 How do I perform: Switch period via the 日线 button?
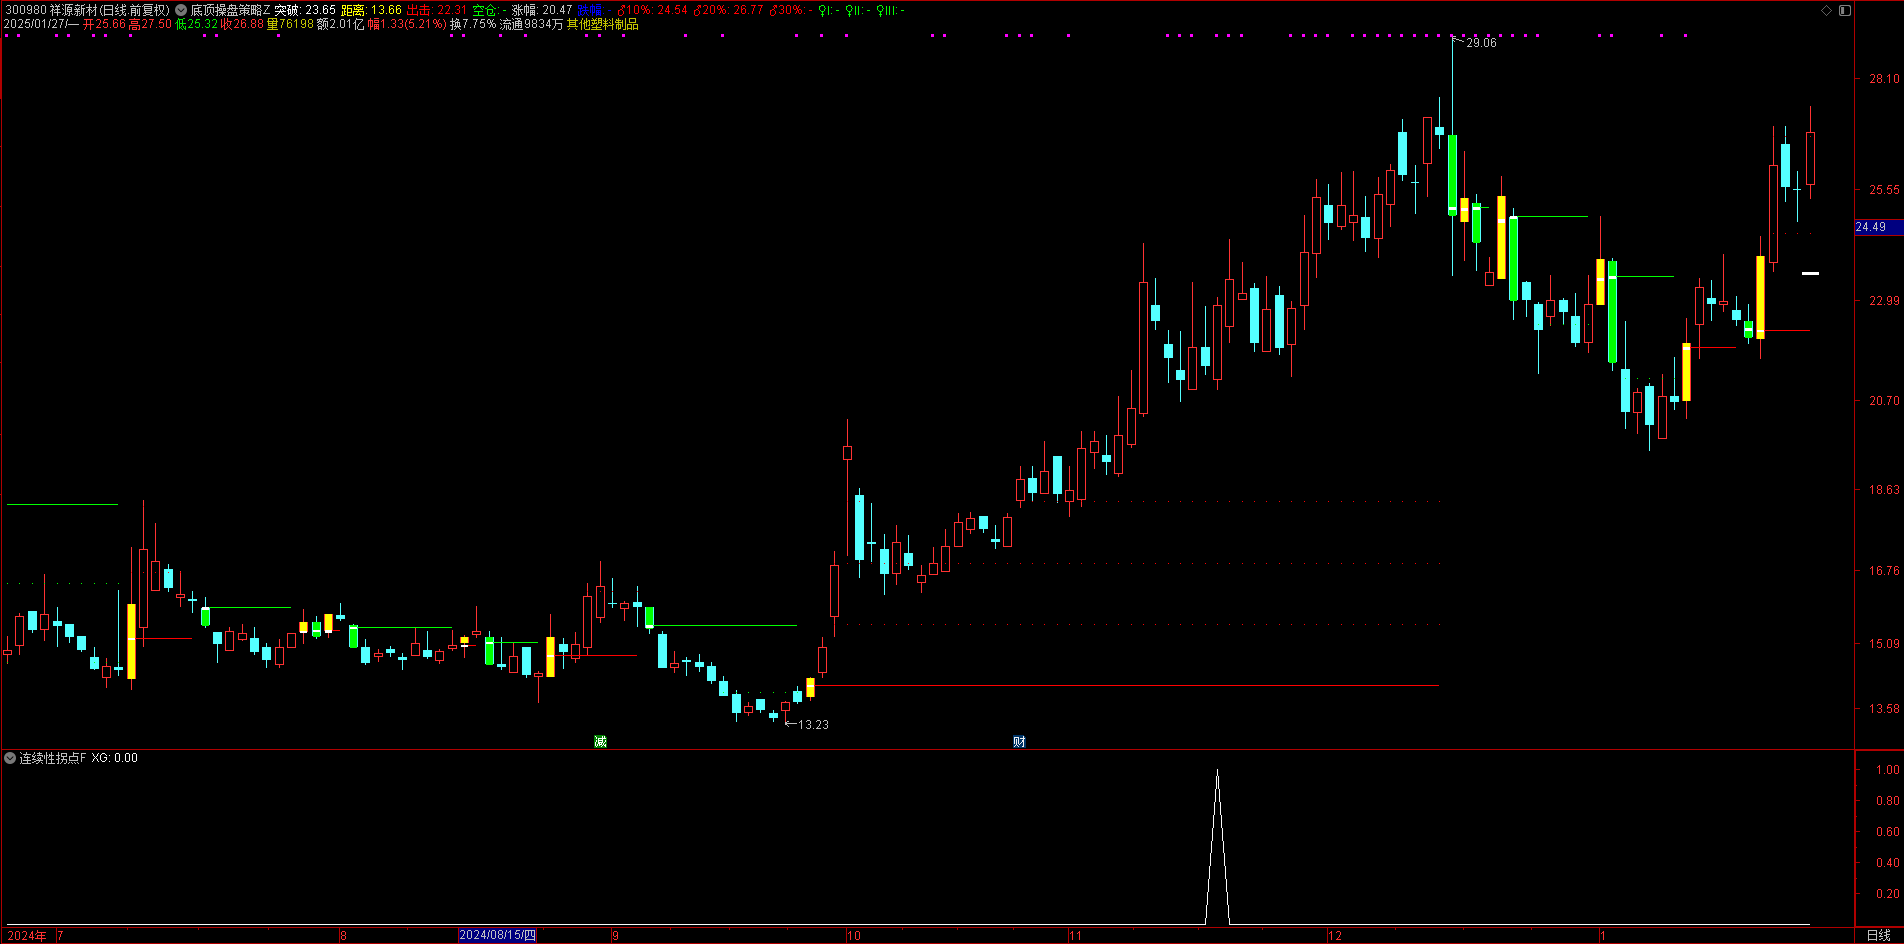pyautogui.click(x=1879, y=935)
